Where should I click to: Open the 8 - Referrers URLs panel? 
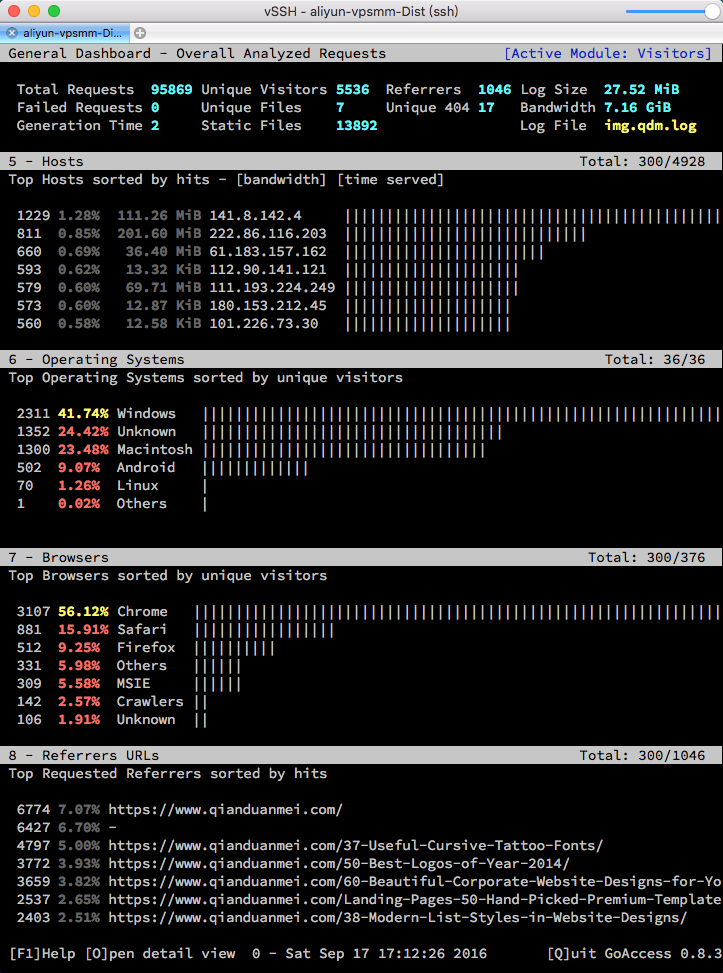(84, 756)
